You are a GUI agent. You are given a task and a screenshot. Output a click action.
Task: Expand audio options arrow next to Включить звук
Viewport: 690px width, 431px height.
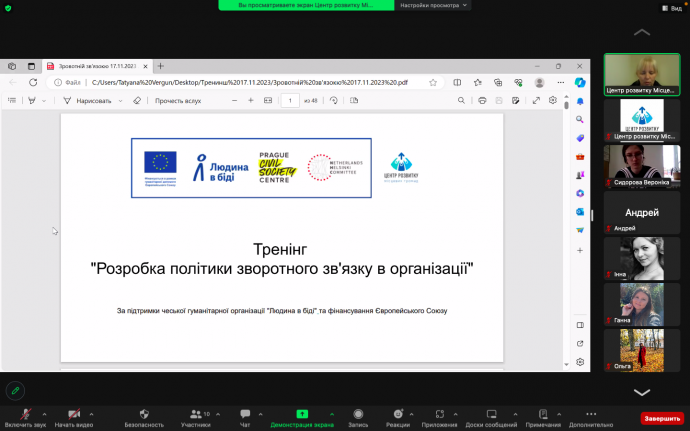[x=44, y=412]
